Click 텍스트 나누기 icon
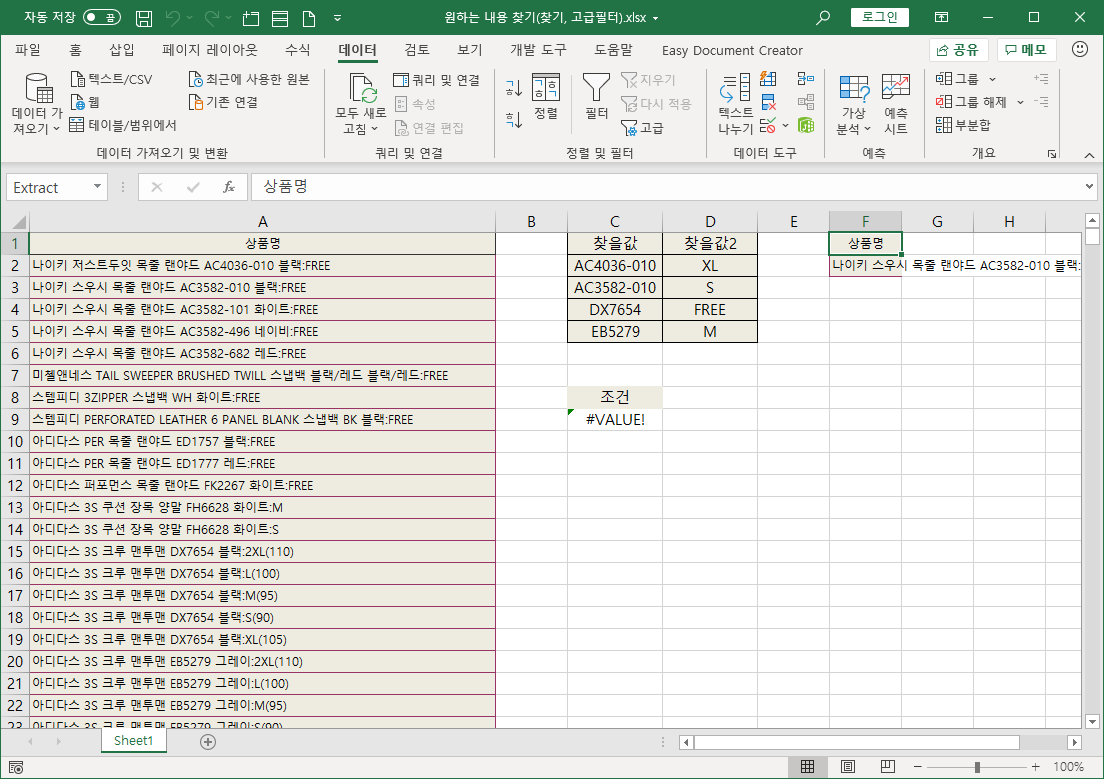Image resolution: width=1104 pixels, height=779 pixels. coord(736,104)
